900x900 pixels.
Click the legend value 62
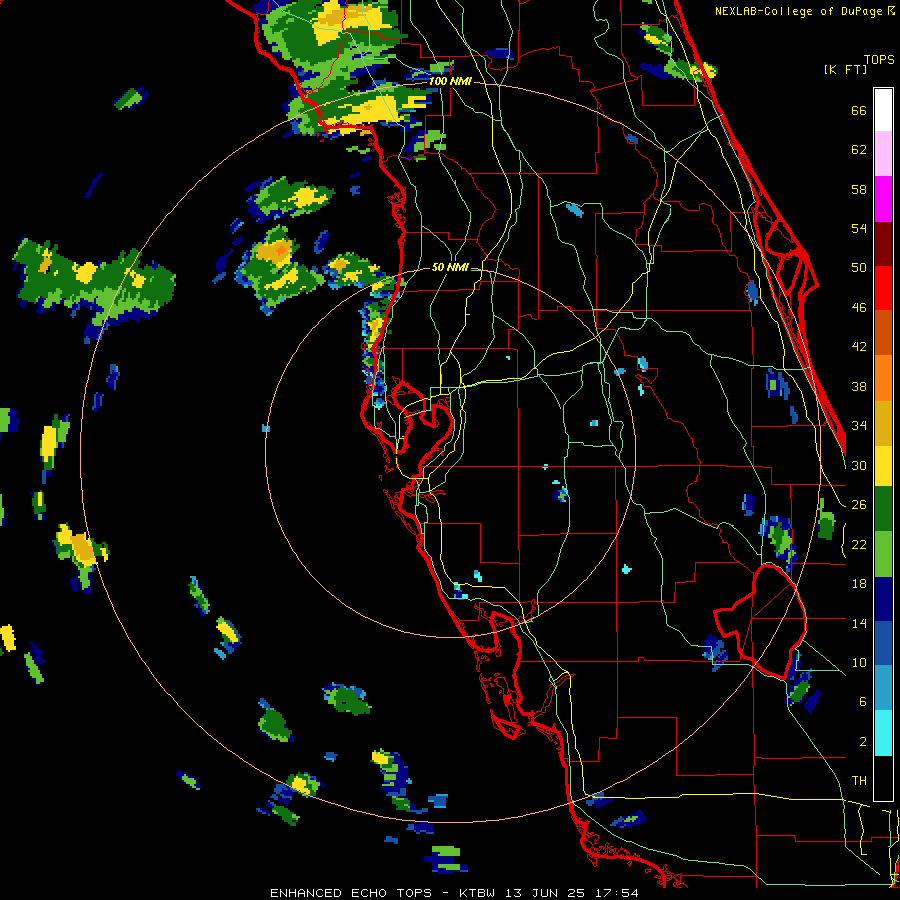(859, 150)
